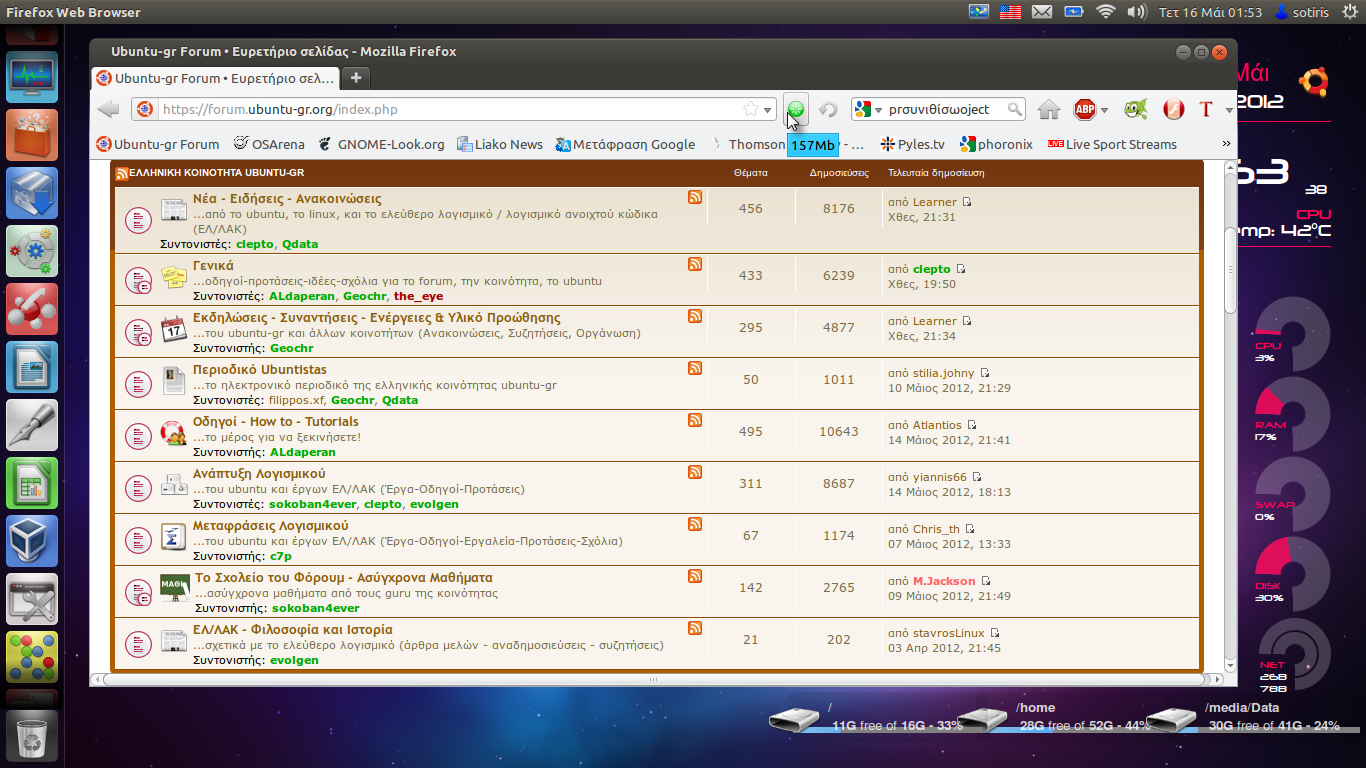Open the Οδηγοί - How to - Tutorials forum

click(x=275, y=421)
